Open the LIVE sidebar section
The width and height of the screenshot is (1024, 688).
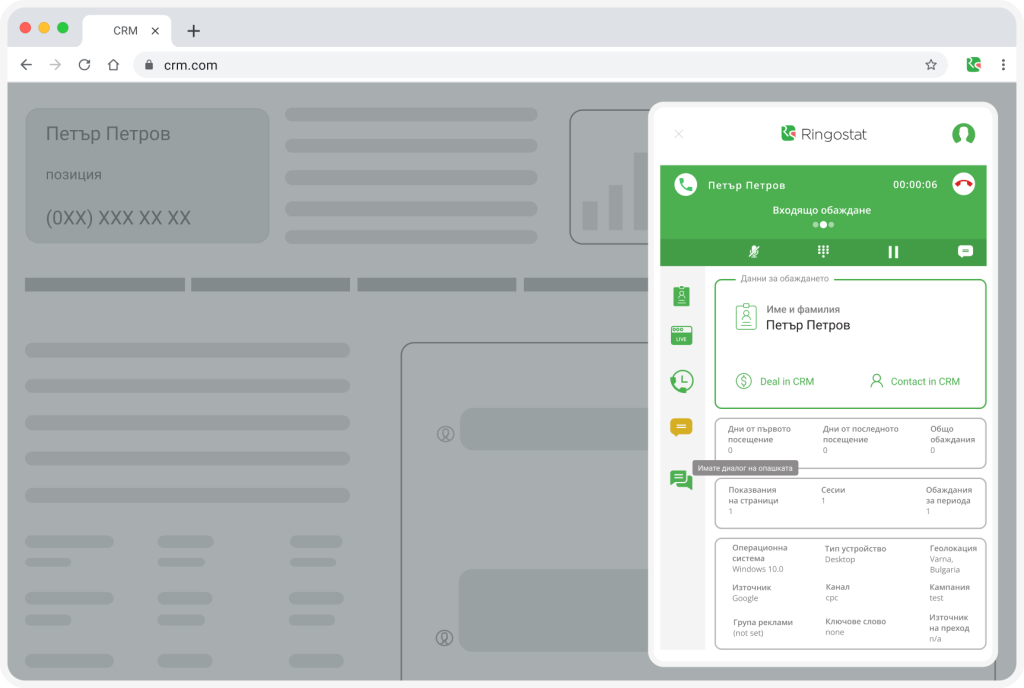click(x=681, y=336)
